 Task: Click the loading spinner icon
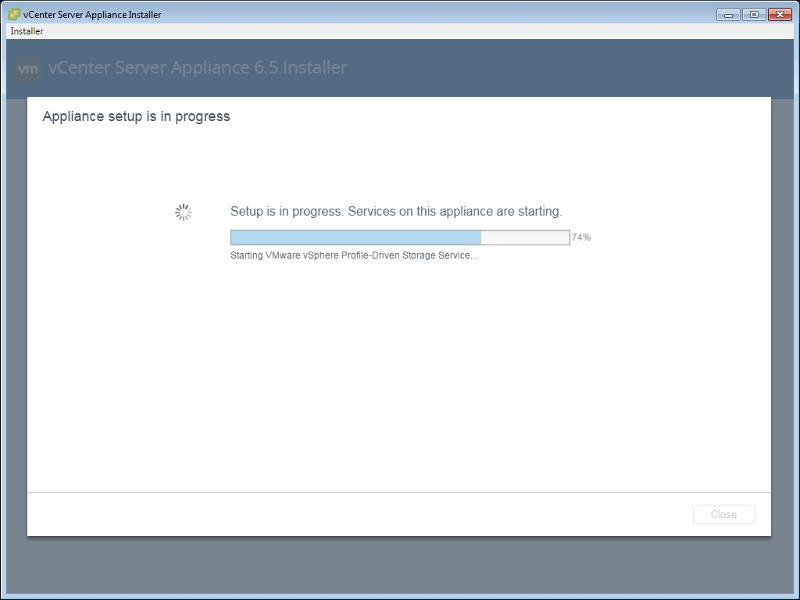[183, 212]
